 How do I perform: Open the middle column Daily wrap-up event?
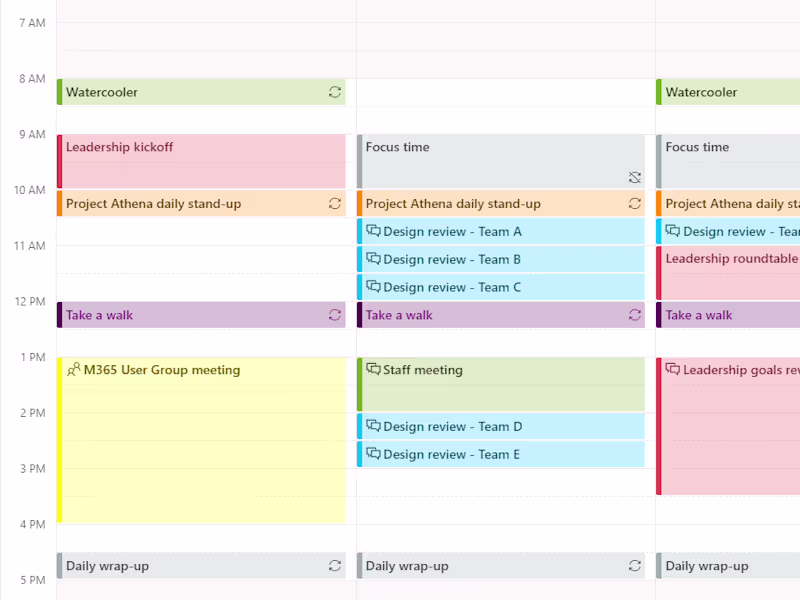coord(490,566)
